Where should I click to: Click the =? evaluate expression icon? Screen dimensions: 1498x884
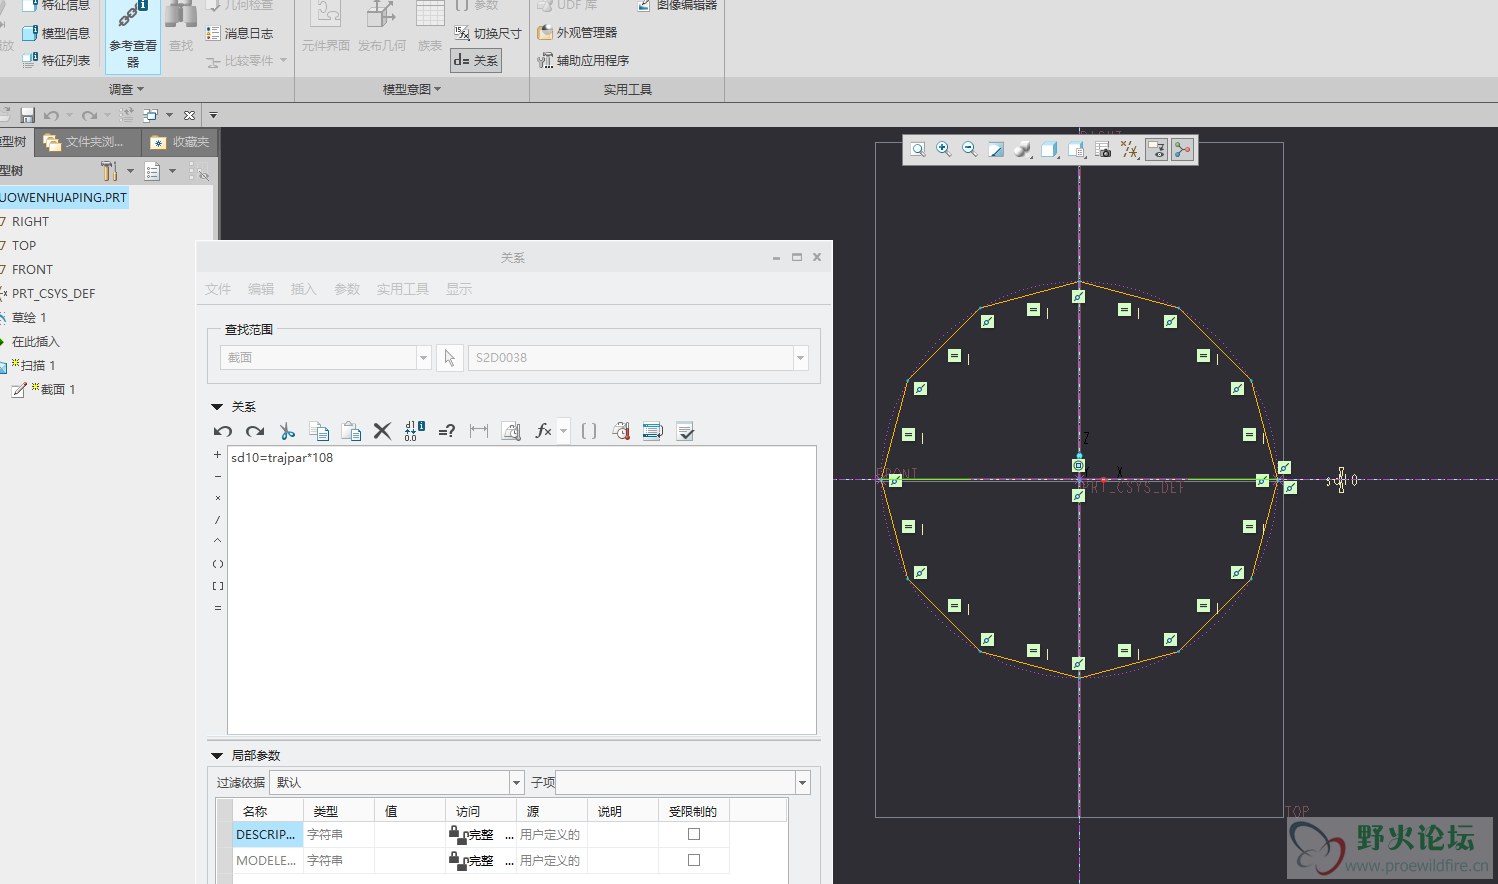[x=447, y=431]
